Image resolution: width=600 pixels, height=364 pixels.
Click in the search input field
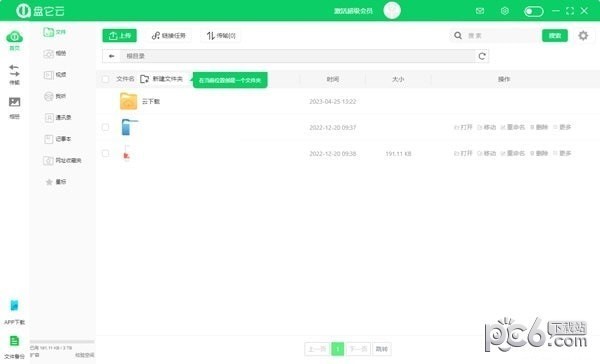tap(502, 36)
